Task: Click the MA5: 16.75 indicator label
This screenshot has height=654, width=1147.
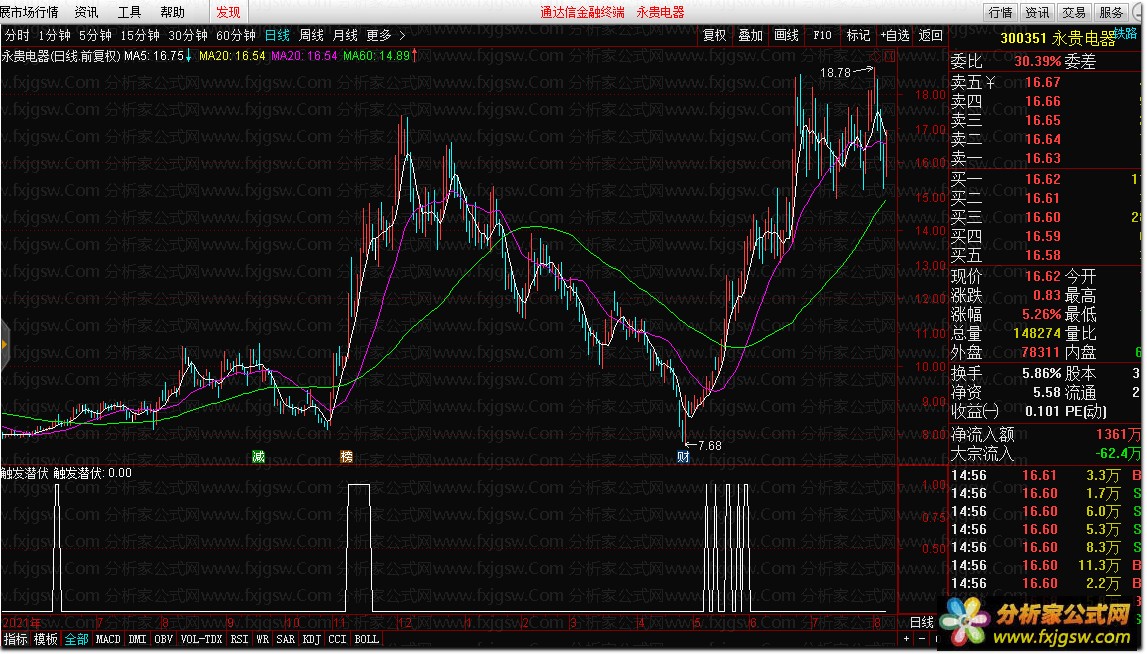Action: coord(154,56)
